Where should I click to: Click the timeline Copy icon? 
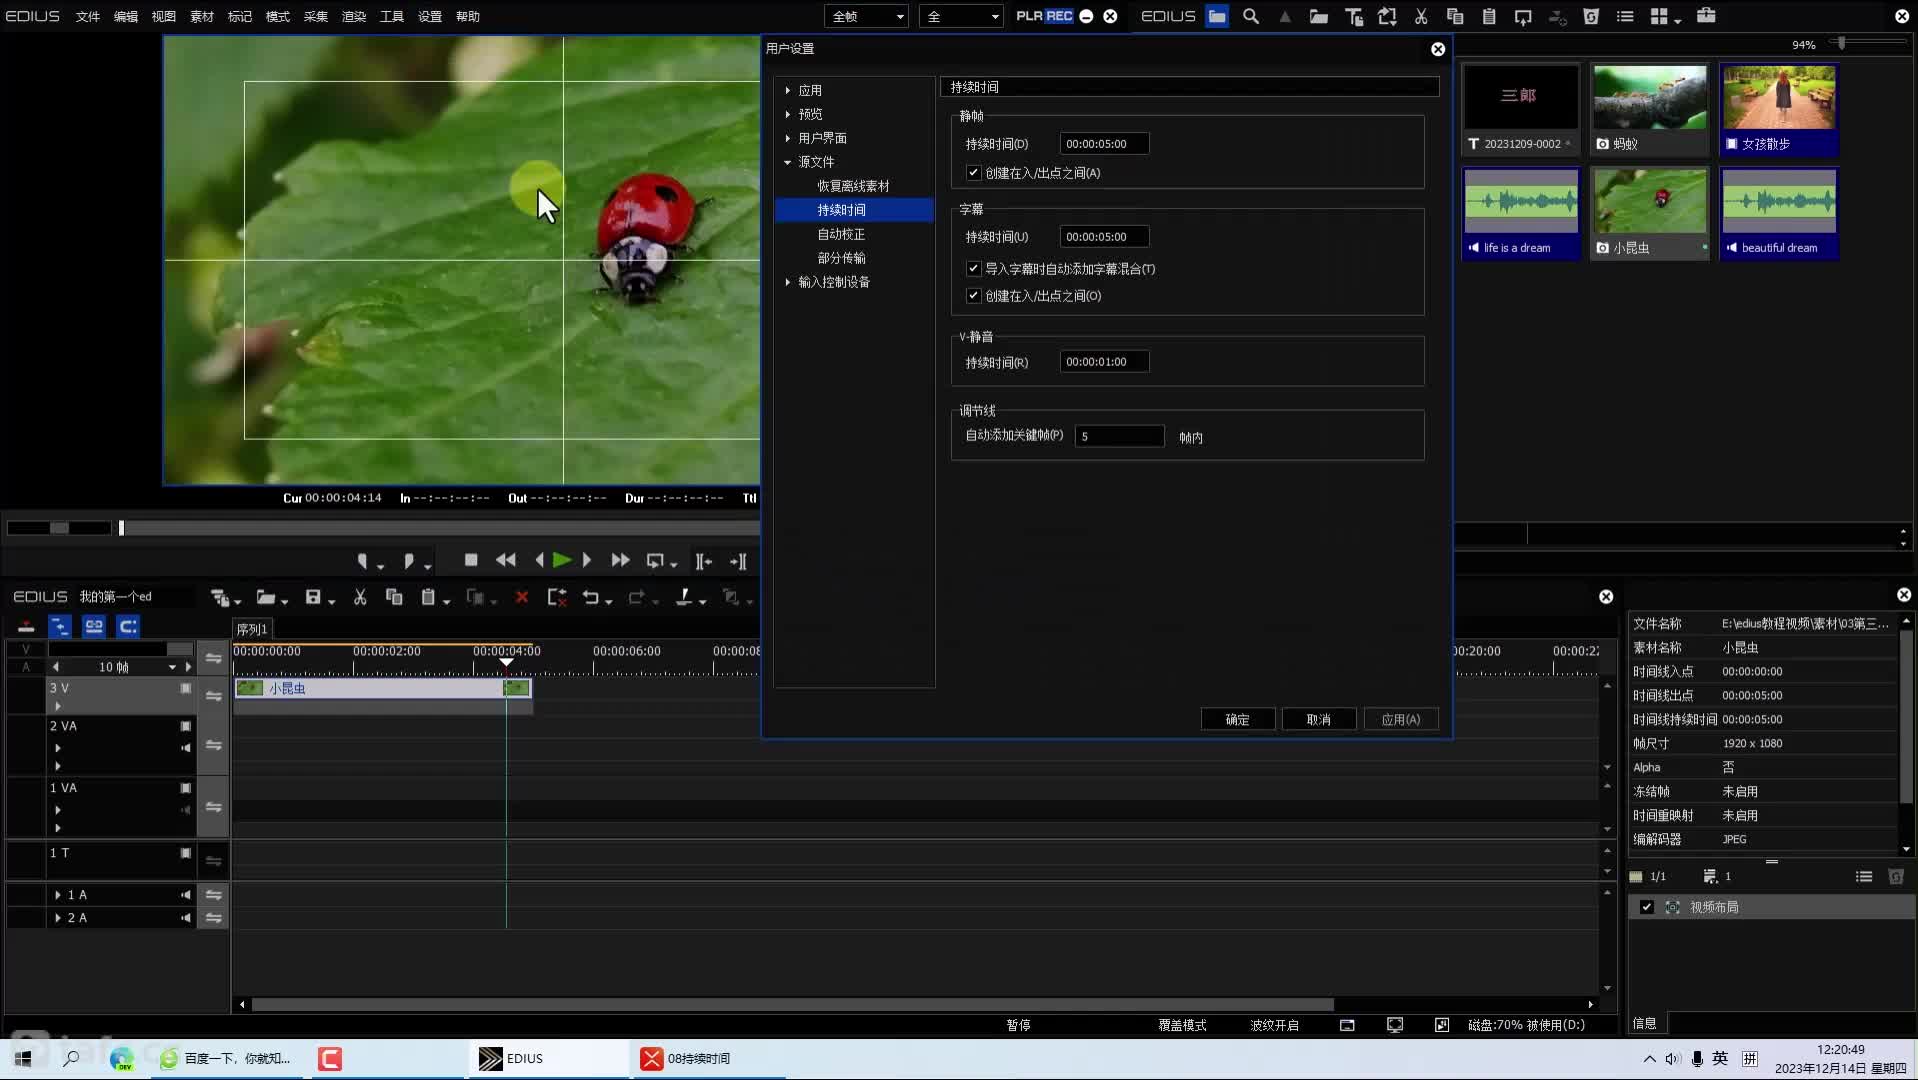tap(394, 597)
